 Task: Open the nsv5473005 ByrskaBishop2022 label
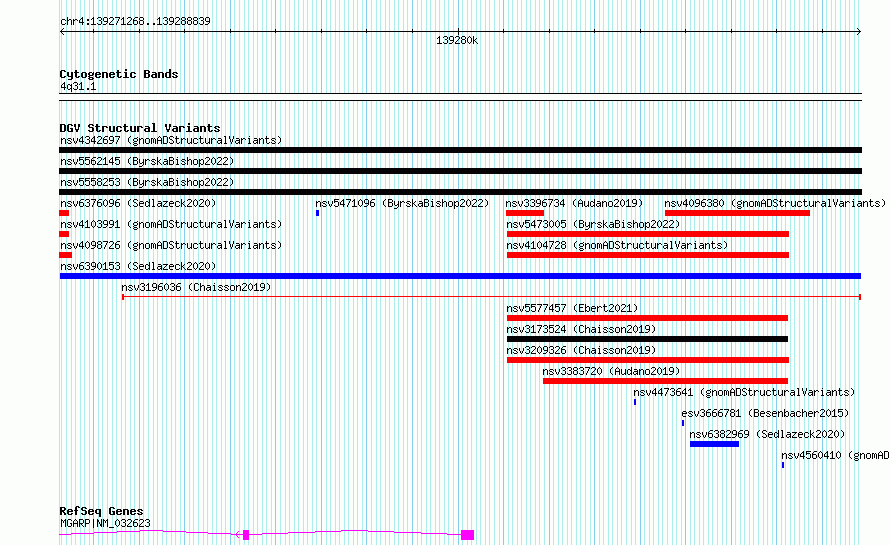click(x=593, y=224)
